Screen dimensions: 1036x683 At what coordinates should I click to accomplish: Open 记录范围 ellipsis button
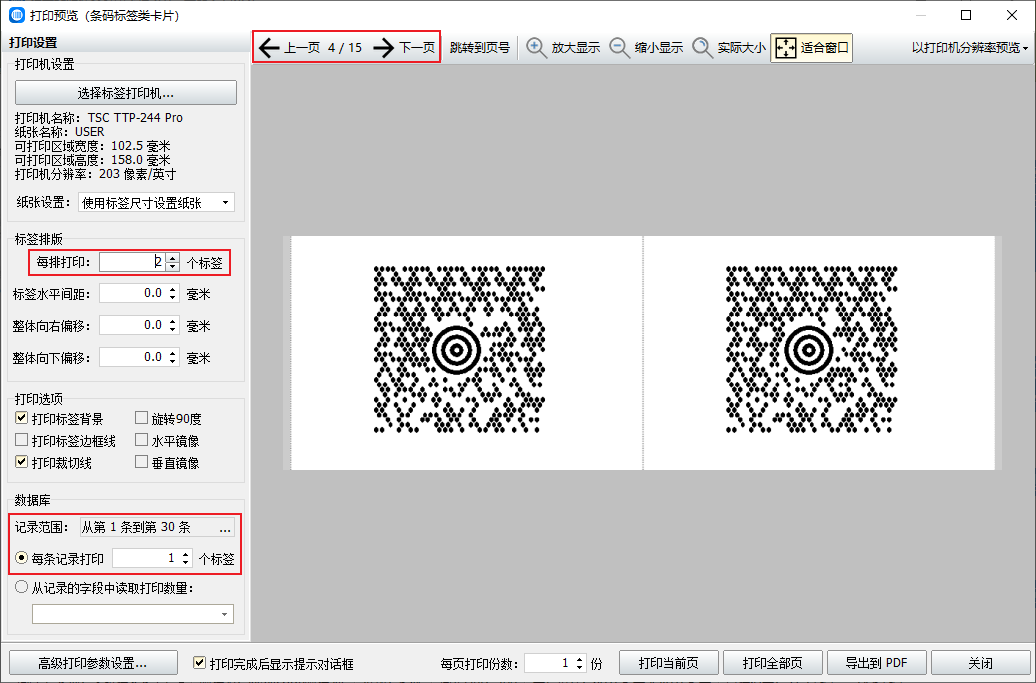[225, 527]
